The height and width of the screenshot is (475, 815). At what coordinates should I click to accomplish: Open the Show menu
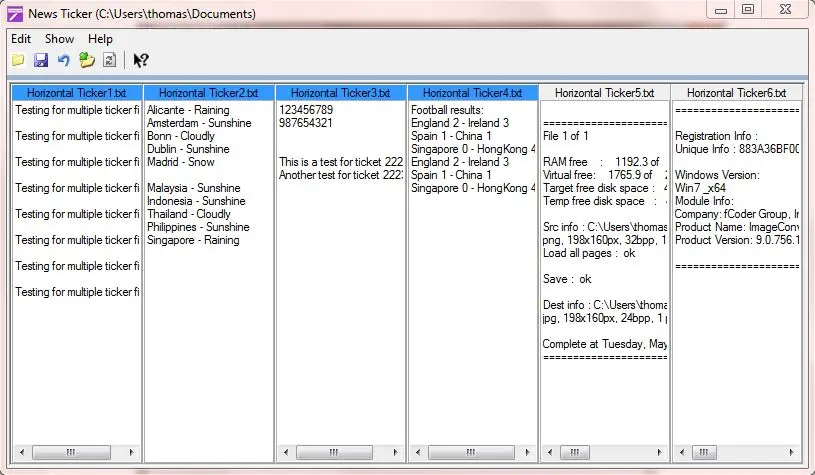pyautogui.click(x=59, y=39)
